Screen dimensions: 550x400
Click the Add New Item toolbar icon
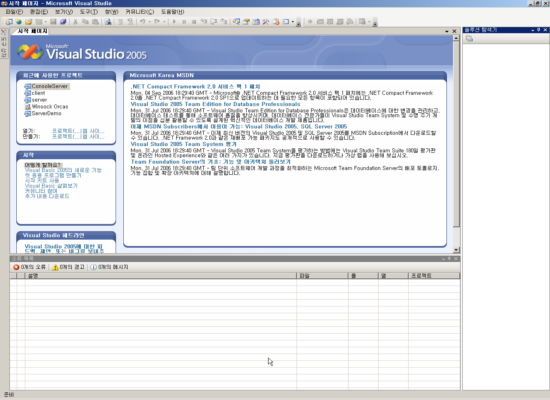click(39, 22)
